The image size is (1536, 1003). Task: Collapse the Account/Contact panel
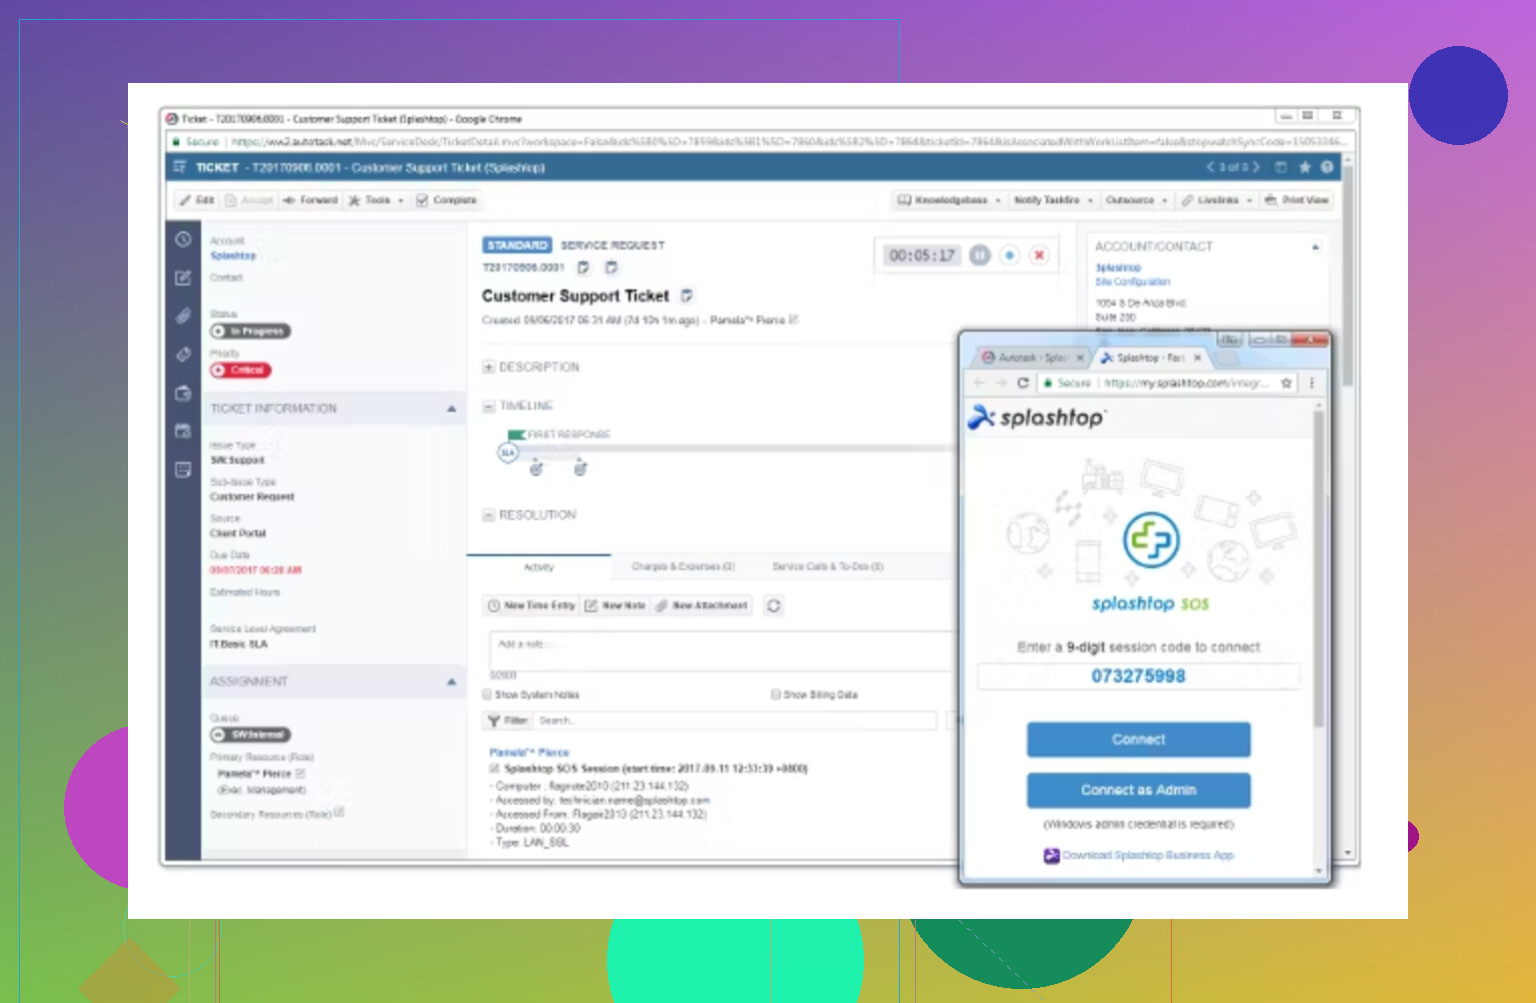(x=1315, y=246)
